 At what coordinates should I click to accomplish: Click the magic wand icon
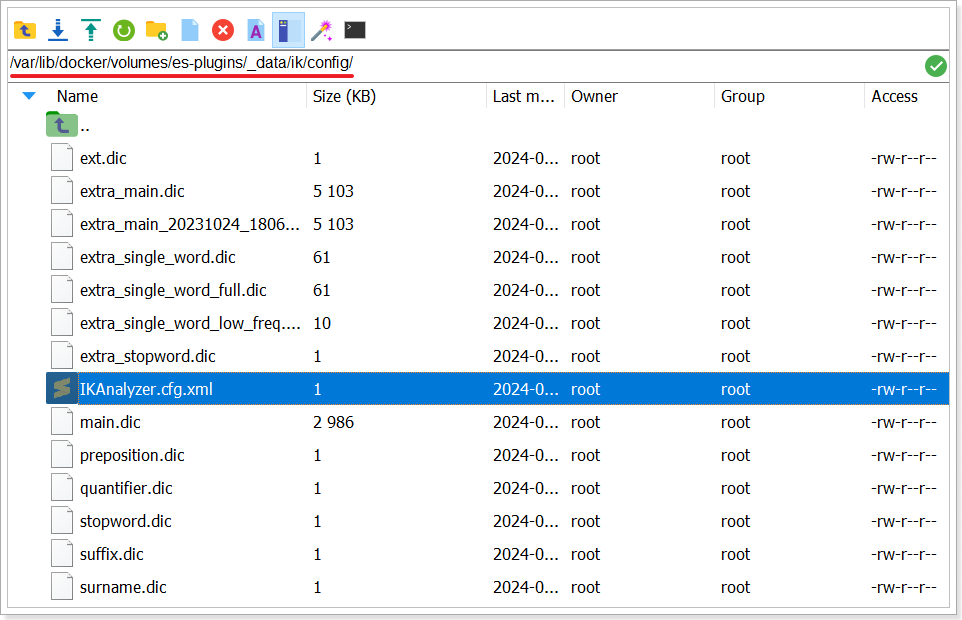point(321,30)
